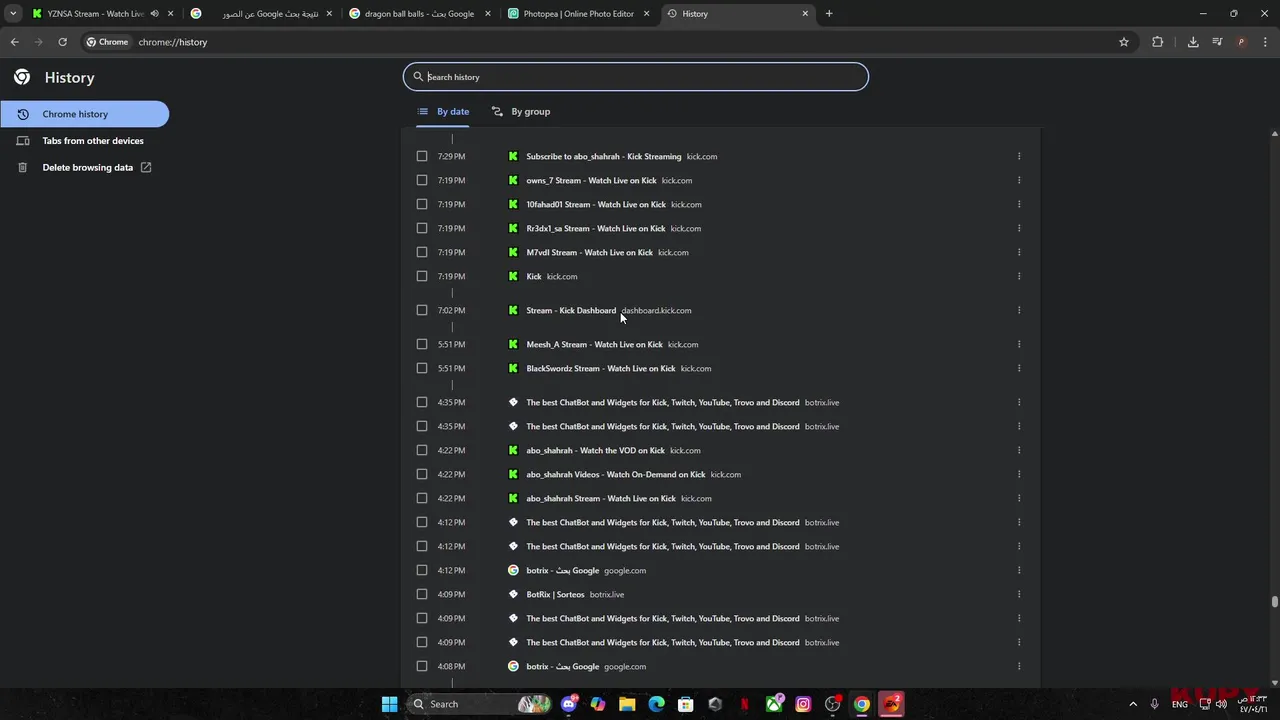1280x720 pixels.
Task: Close the Photopea browser tab
Action: (x=647, y=14)
